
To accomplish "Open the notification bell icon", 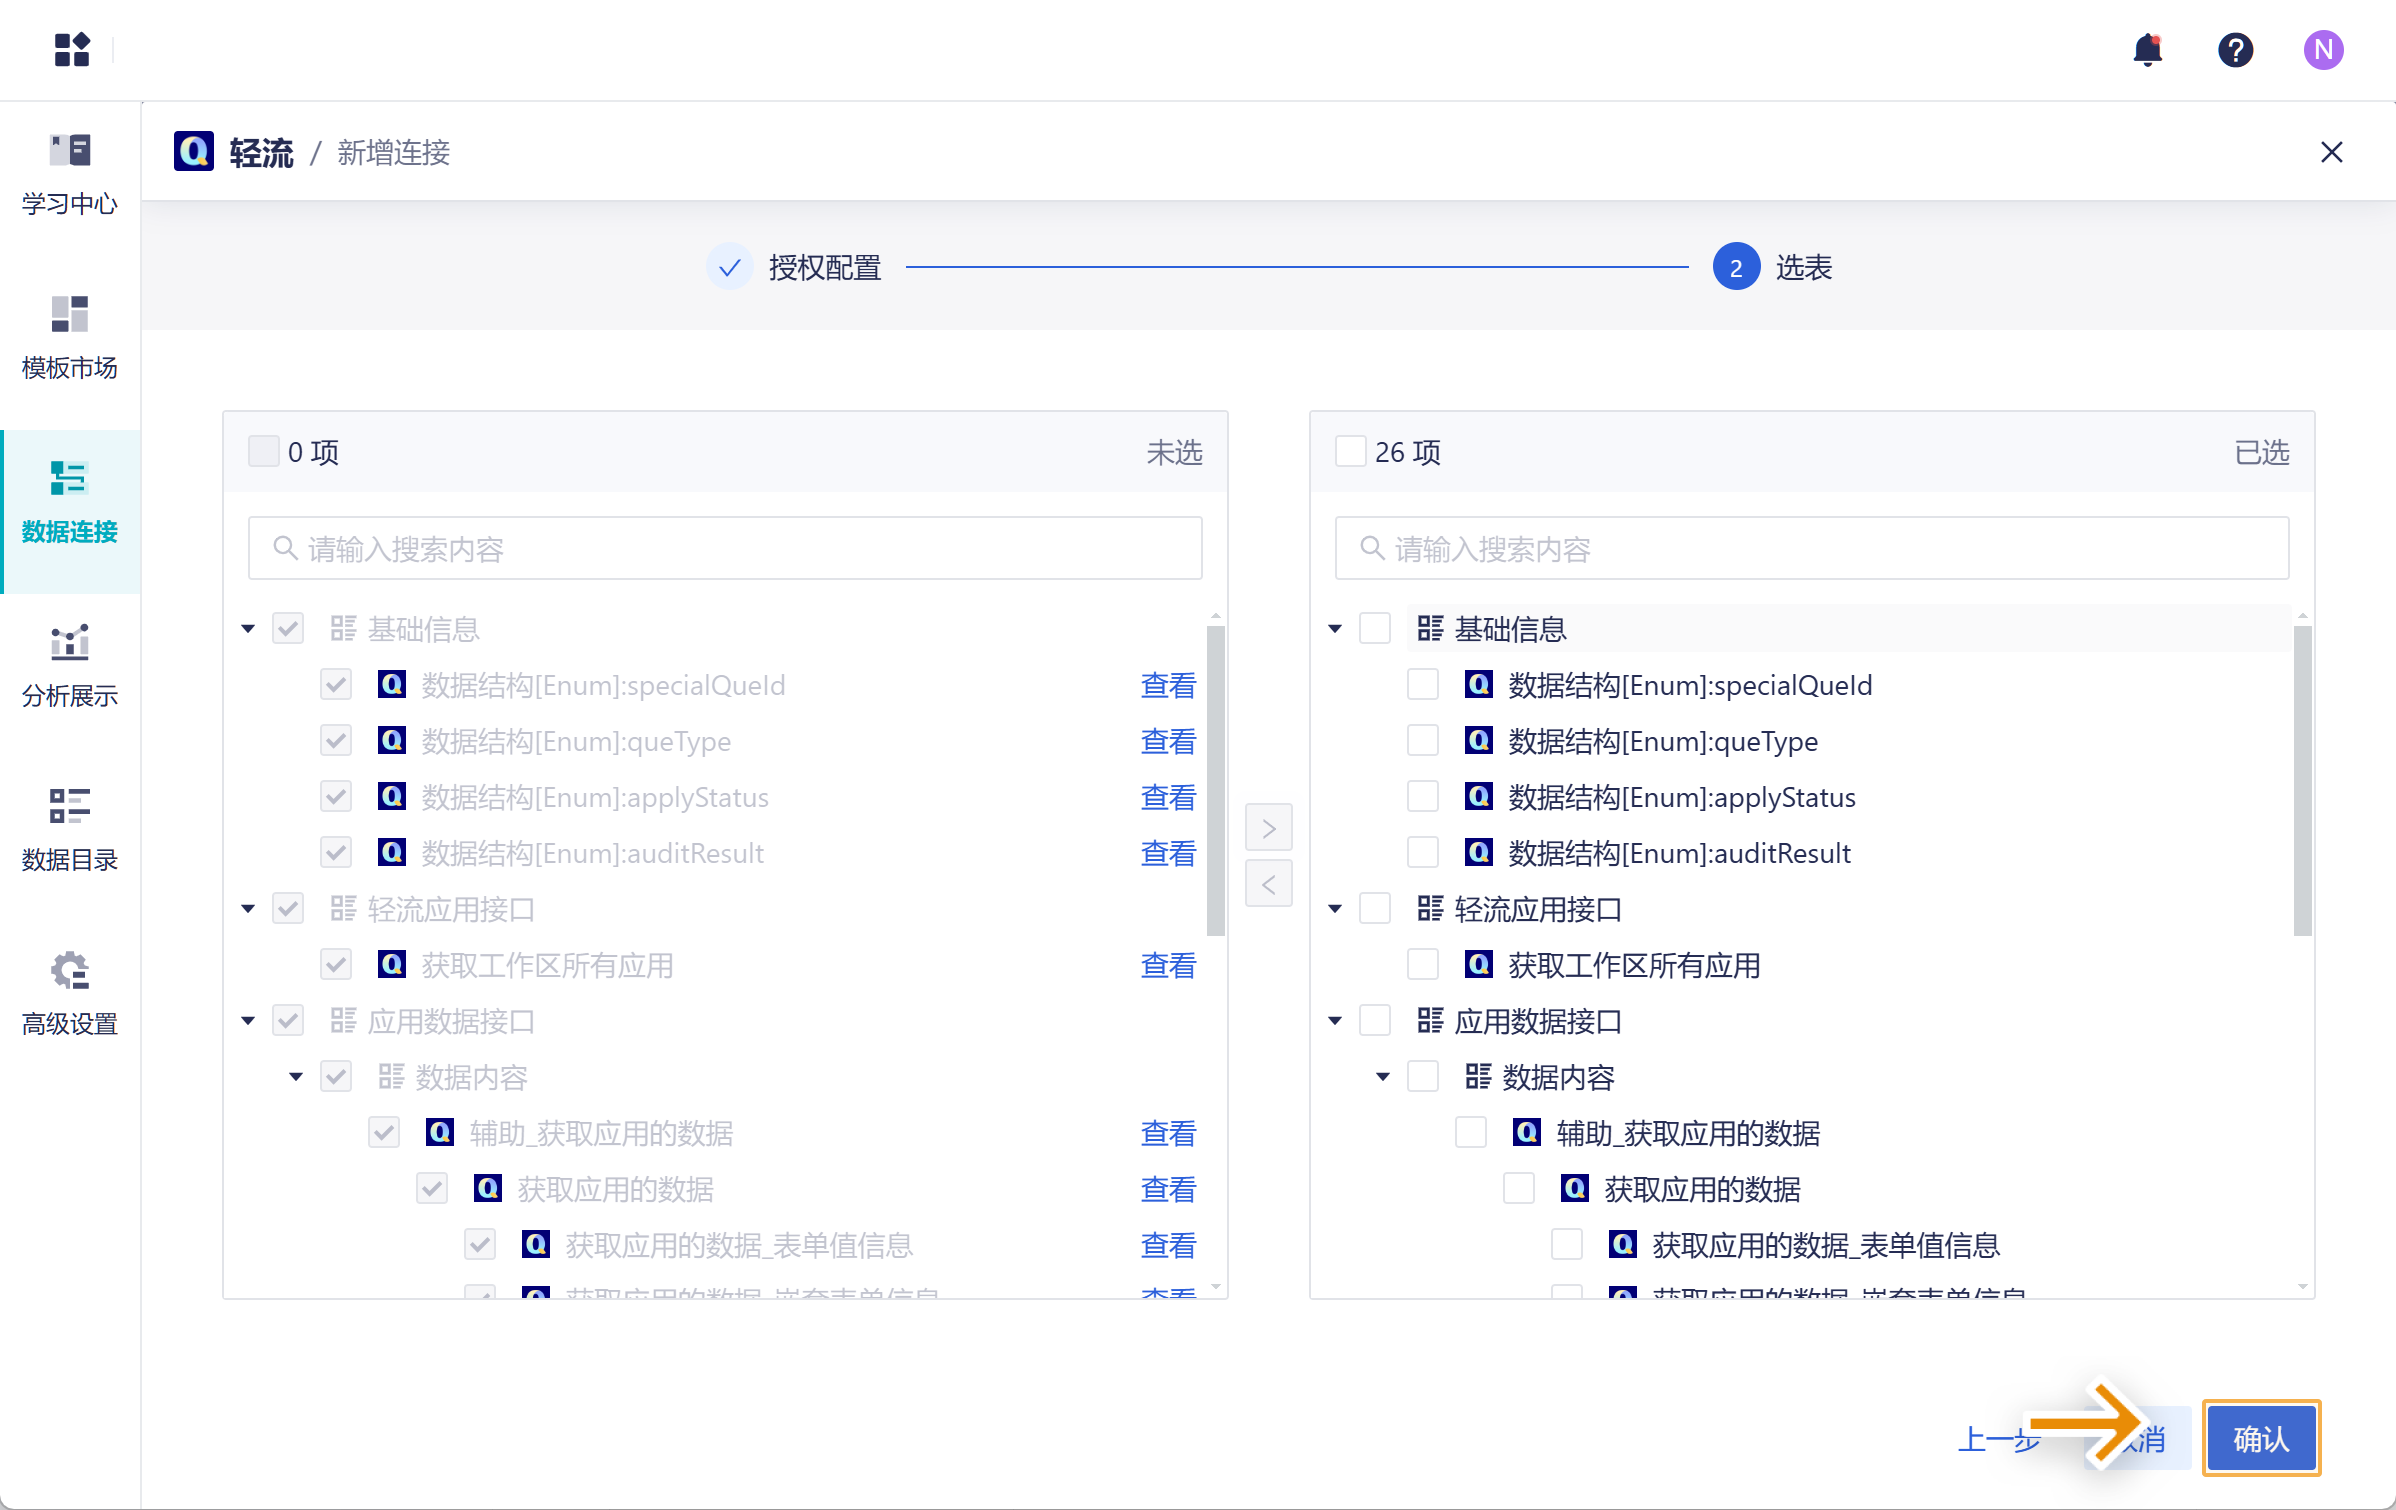I will [x=2147, y=50].
